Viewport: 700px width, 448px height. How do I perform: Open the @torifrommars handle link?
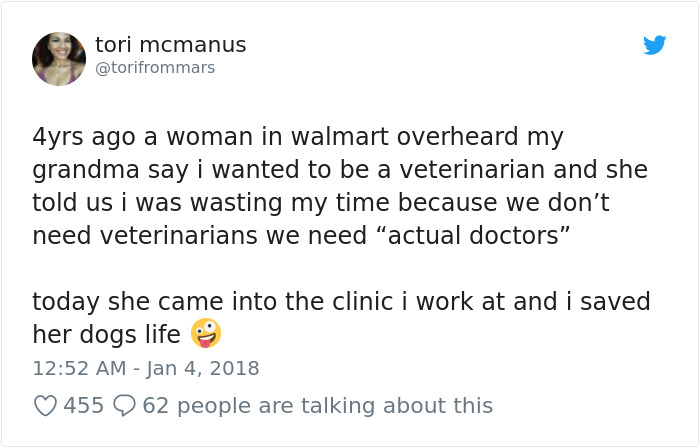(x=155, y=68)
